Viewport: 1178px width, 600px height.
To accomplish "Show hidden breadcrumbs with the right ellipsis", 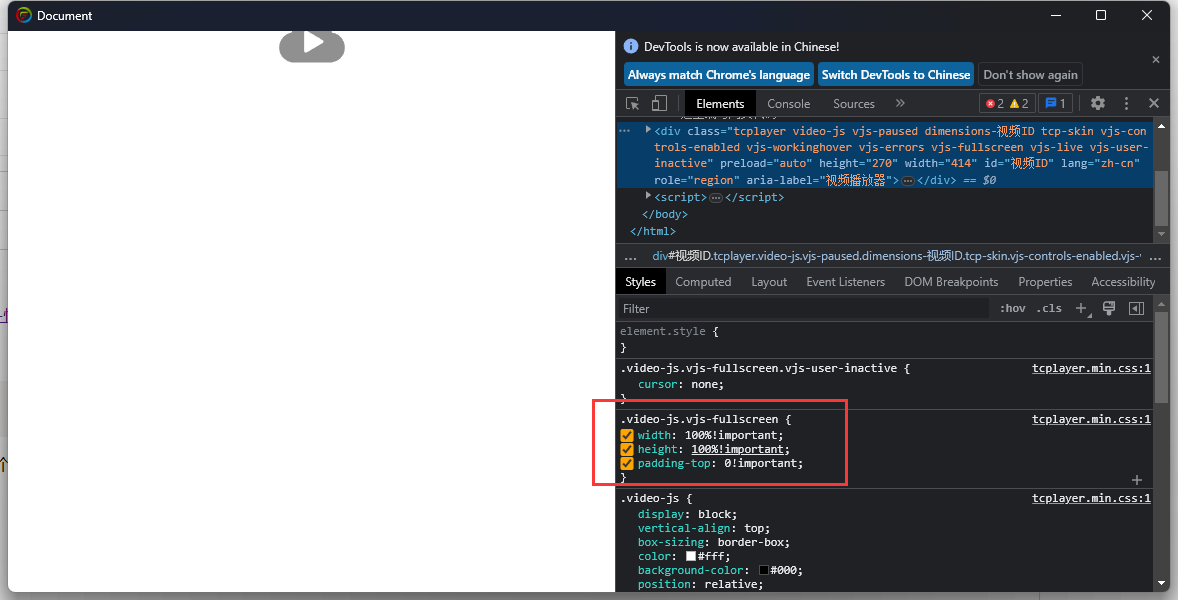I will [1155, 257].
